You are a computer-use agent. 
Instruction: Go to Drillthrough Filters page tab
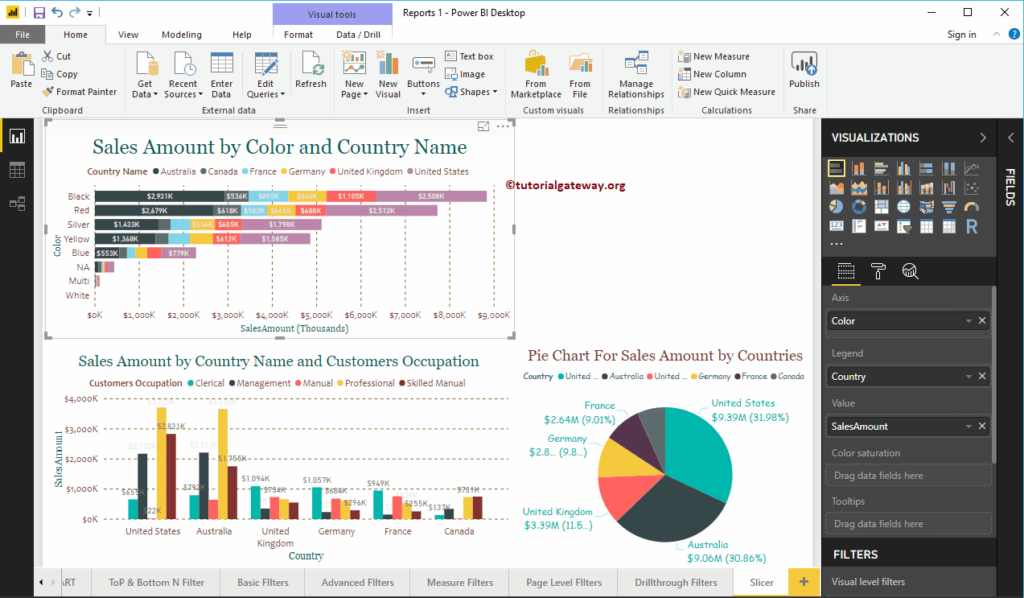[676, 582]
